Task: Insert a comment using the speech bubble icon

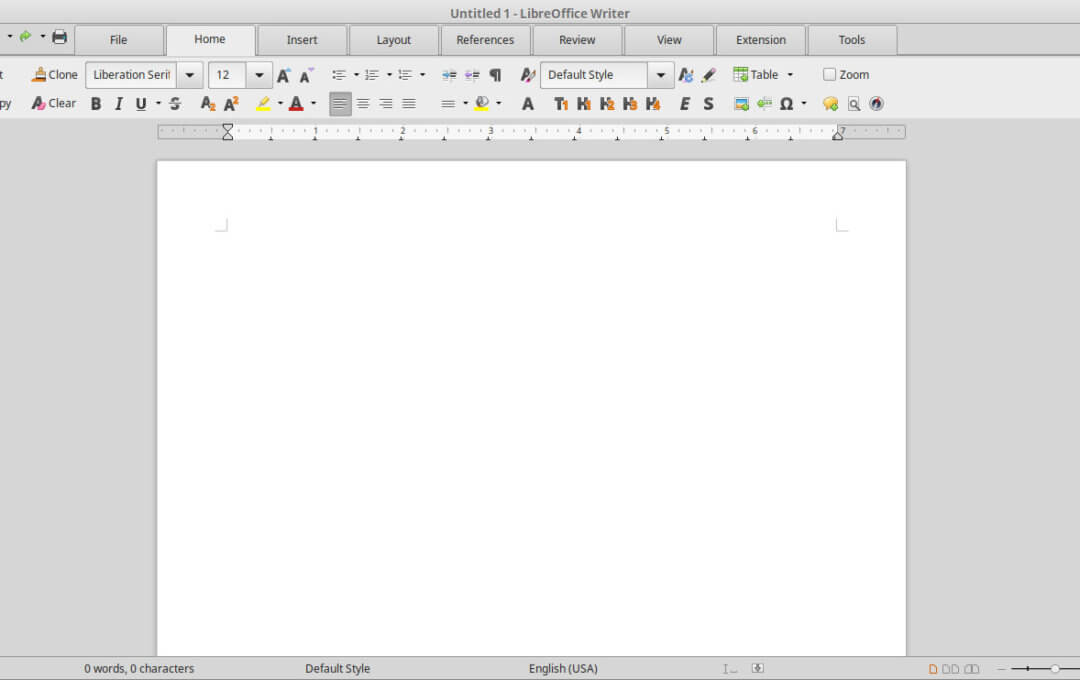Action: [x=830, y=104]
